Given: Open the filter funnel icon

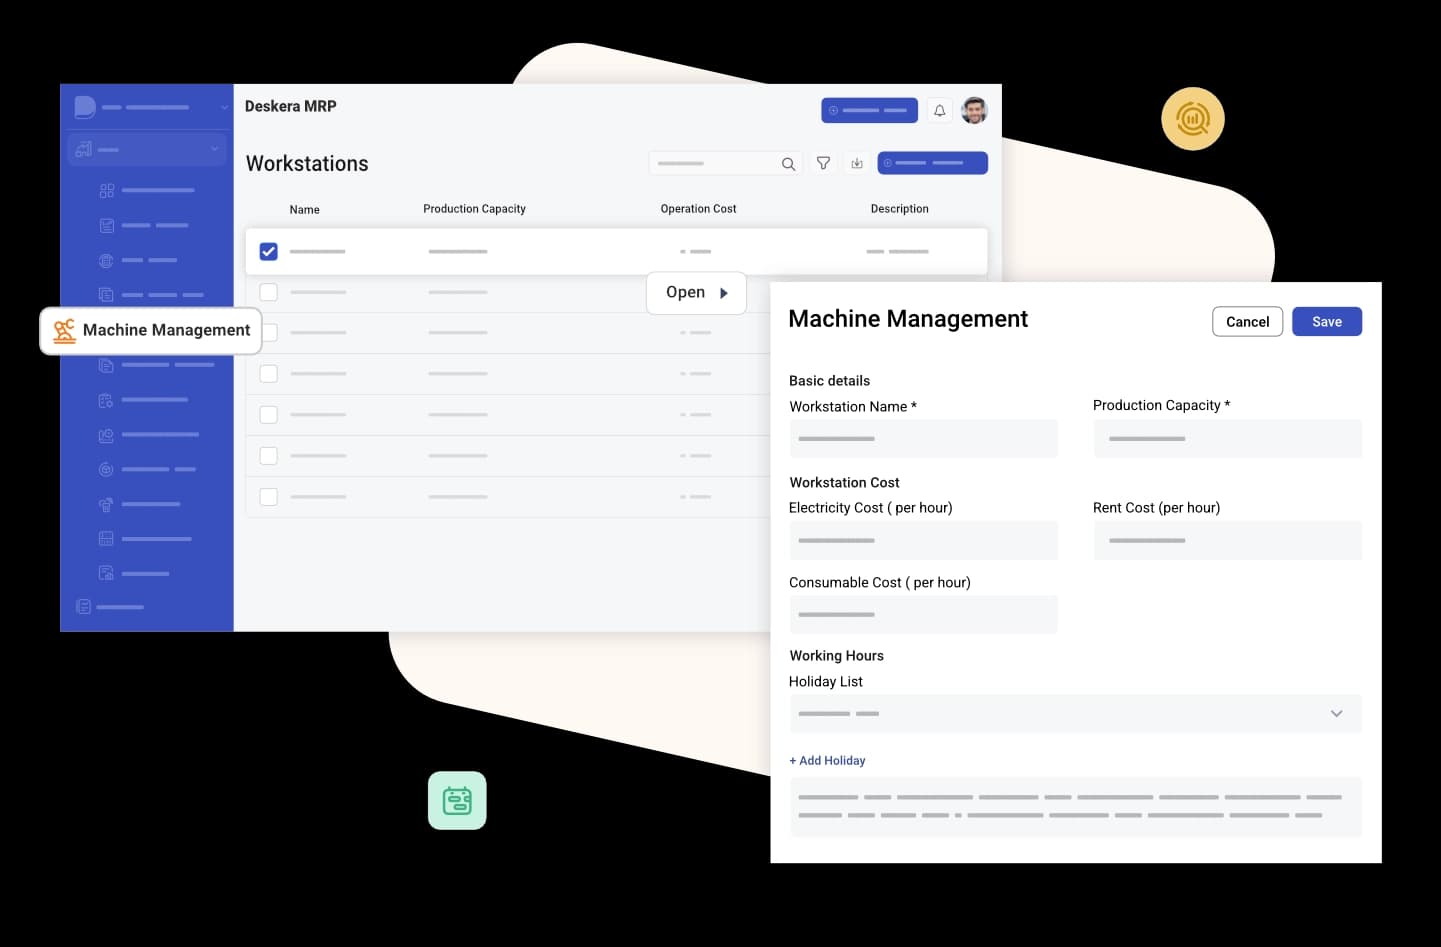Looking at the screenshot, I should (x=823, y=163).
